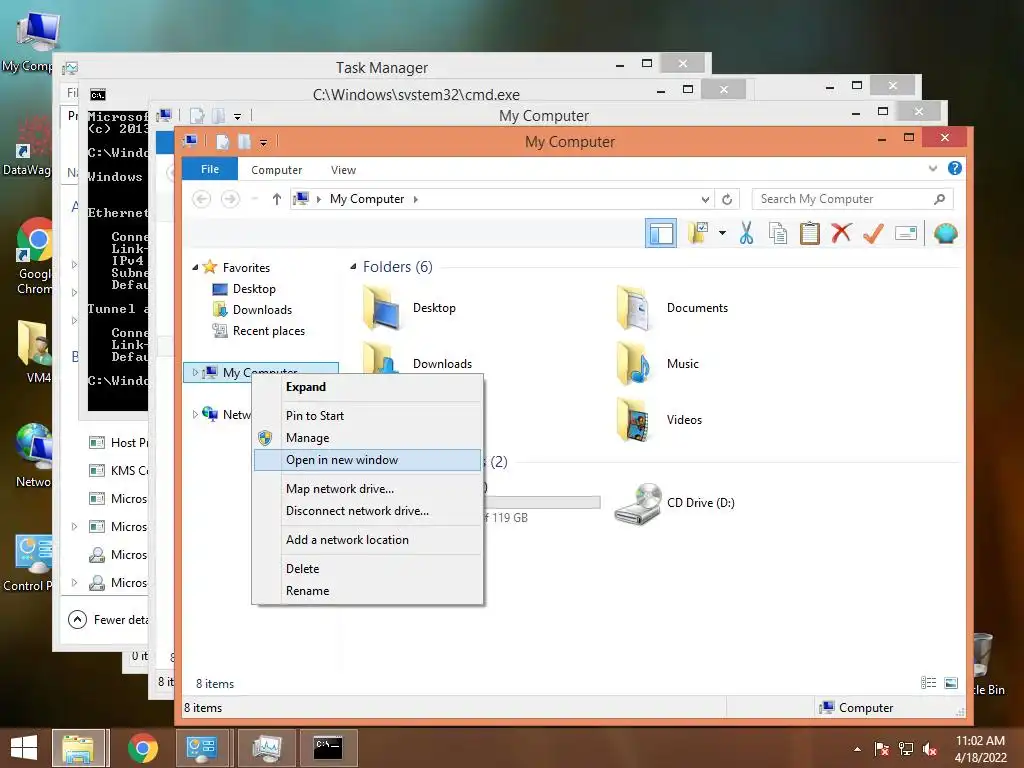This screenshot has width=1024, height=768.
Task: Click the red X Delete icon
Action: point(841,232)
